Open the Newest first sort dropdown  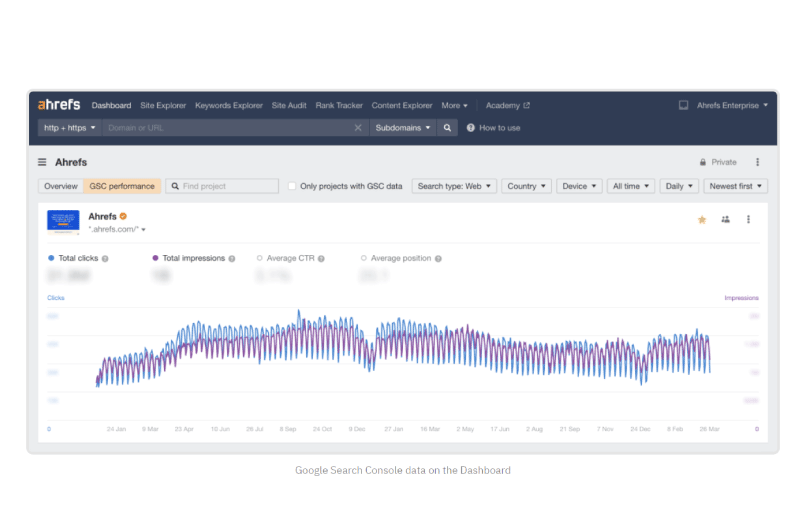[735, 186]
